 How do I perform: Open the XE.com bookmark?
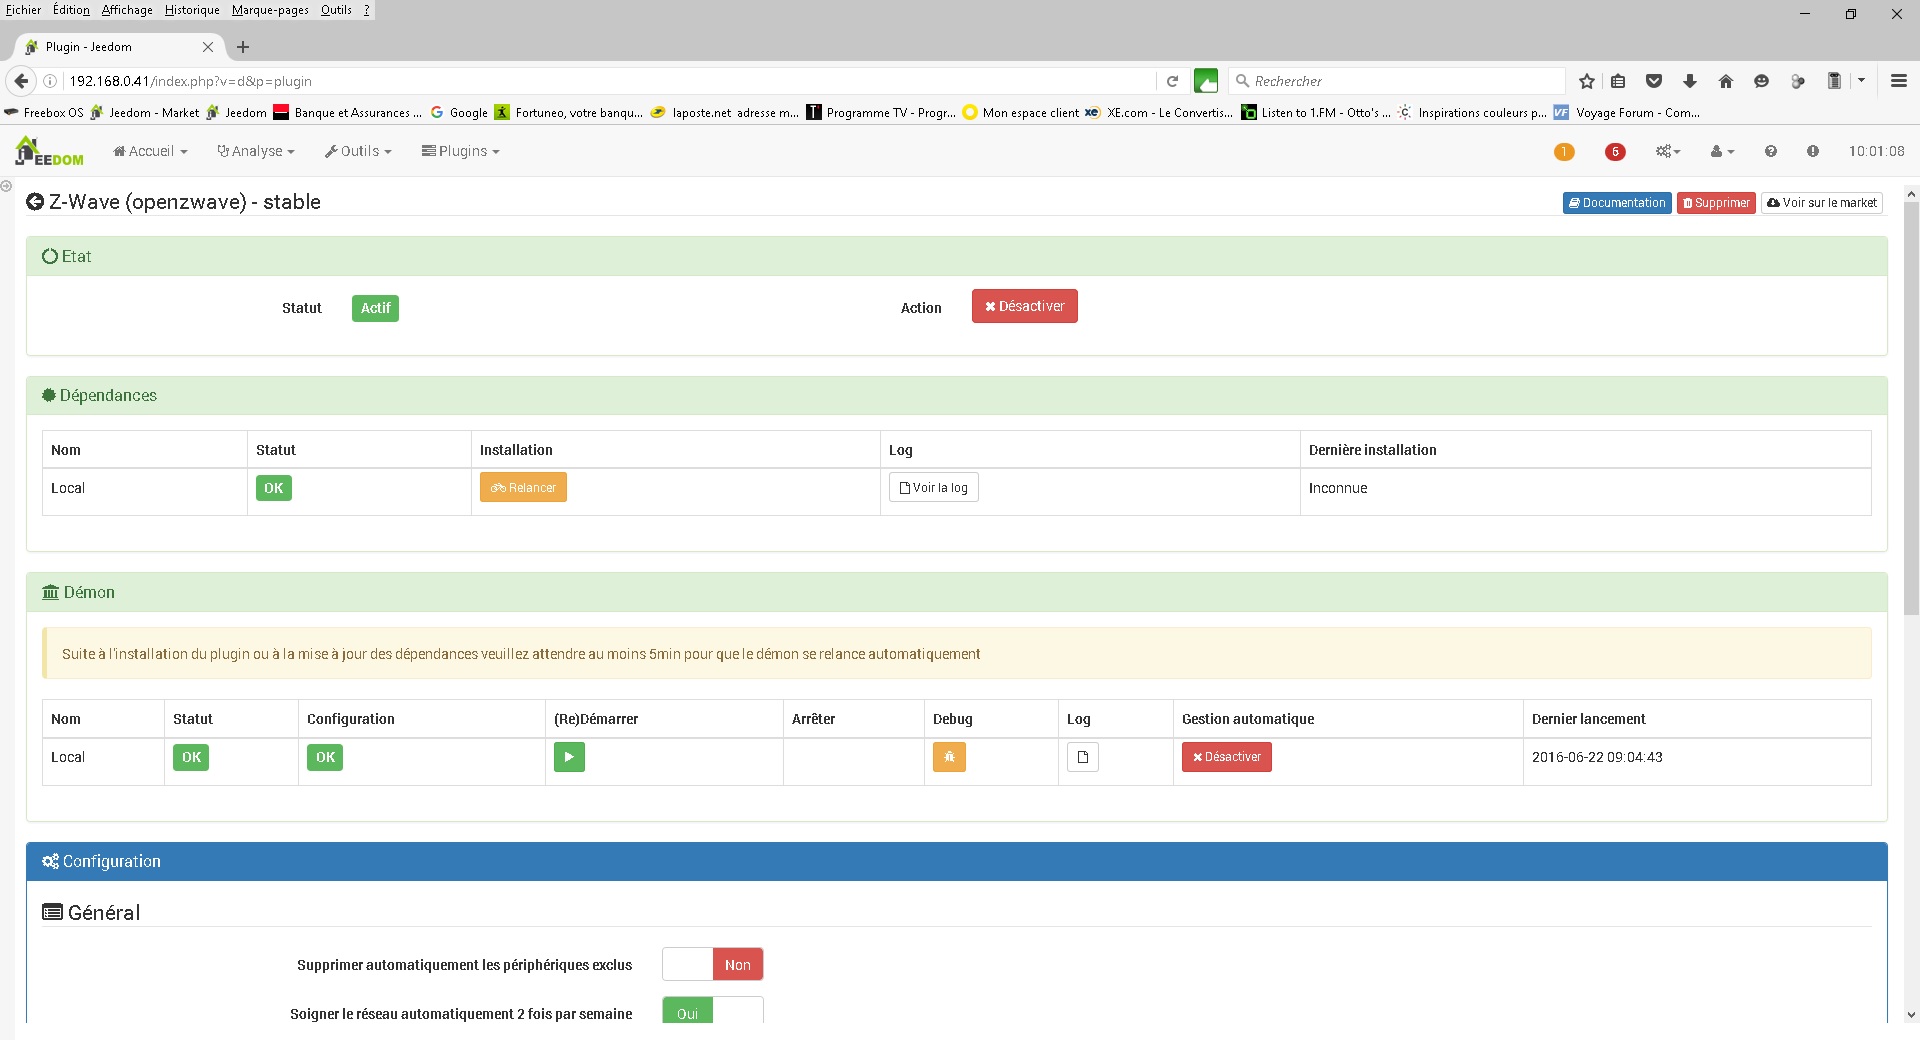tap(1160, 113)
